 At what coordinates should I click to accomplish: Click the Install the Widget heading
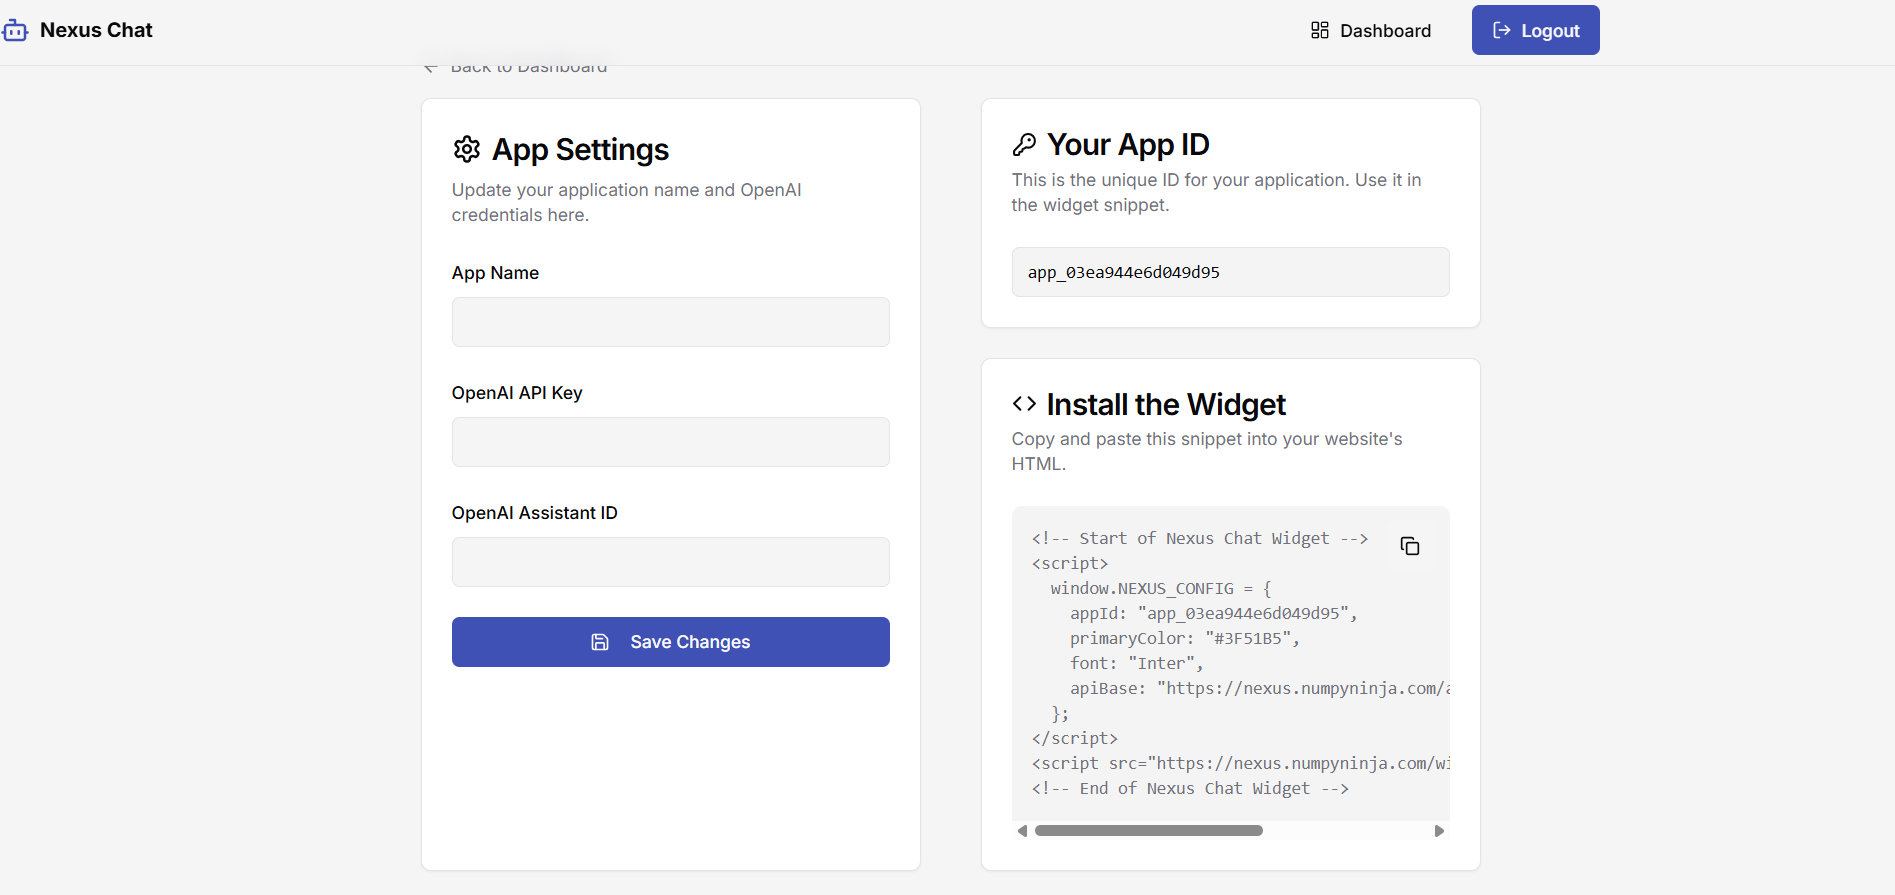click(x=1166, y=404)
